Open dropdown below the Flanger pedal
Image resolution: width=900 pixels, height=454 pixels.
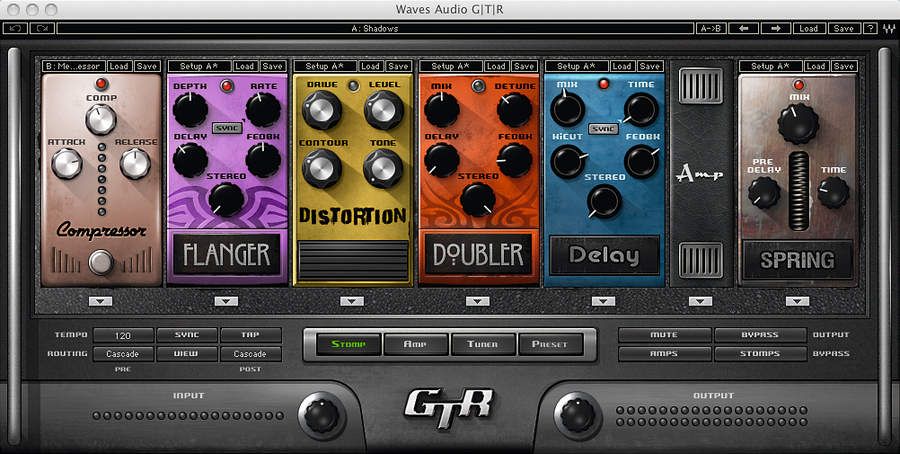pos(226,301)
